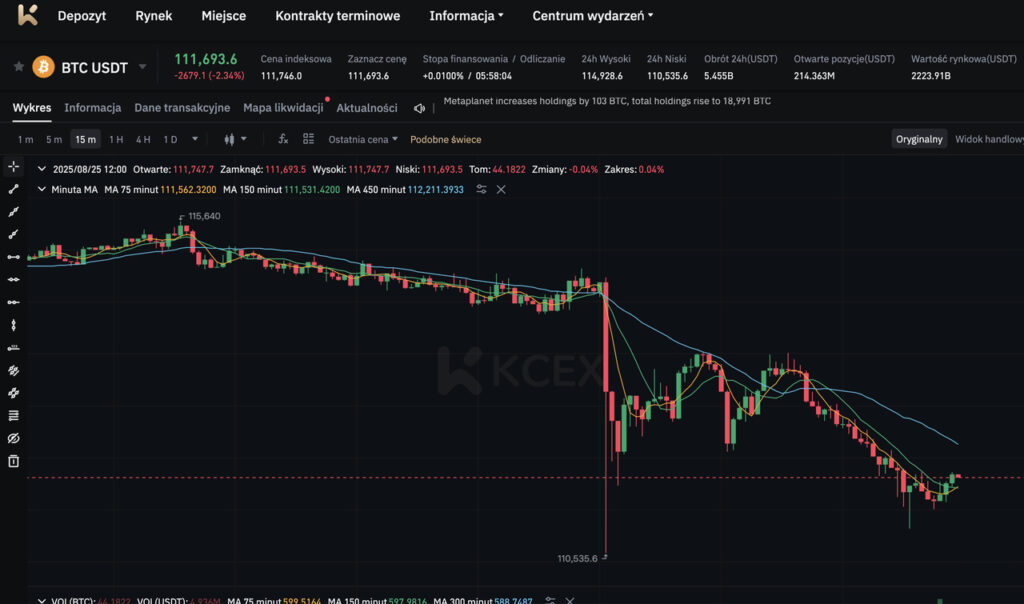The height and width of the screenshot is (604, 1024).
Task: Select the Fibonacci retracement lines tool
Action: [x=13, y=415]
